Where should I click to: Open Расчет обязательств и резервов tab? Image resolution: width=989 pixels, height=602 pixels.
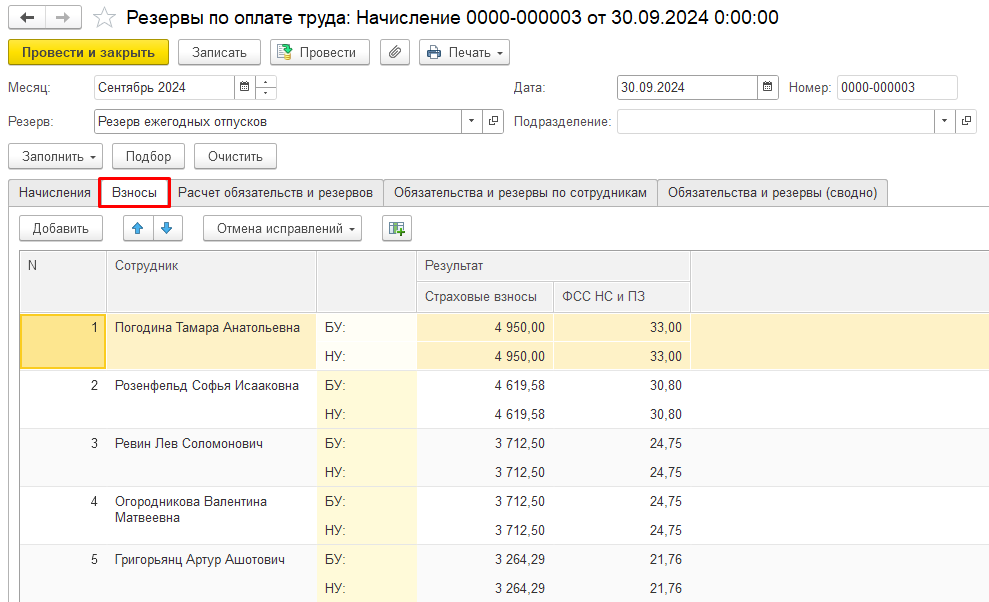point(276,193)
